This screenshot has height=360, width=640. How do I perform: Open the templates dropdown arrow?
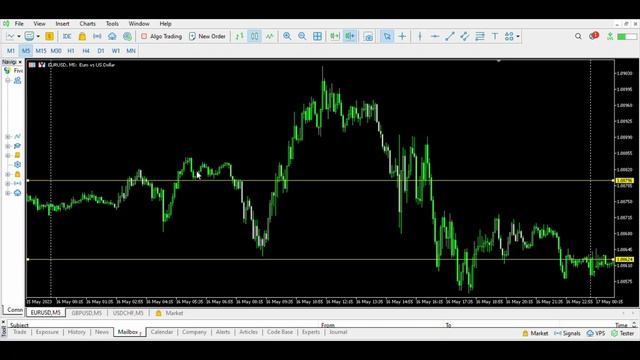(38, 36)
